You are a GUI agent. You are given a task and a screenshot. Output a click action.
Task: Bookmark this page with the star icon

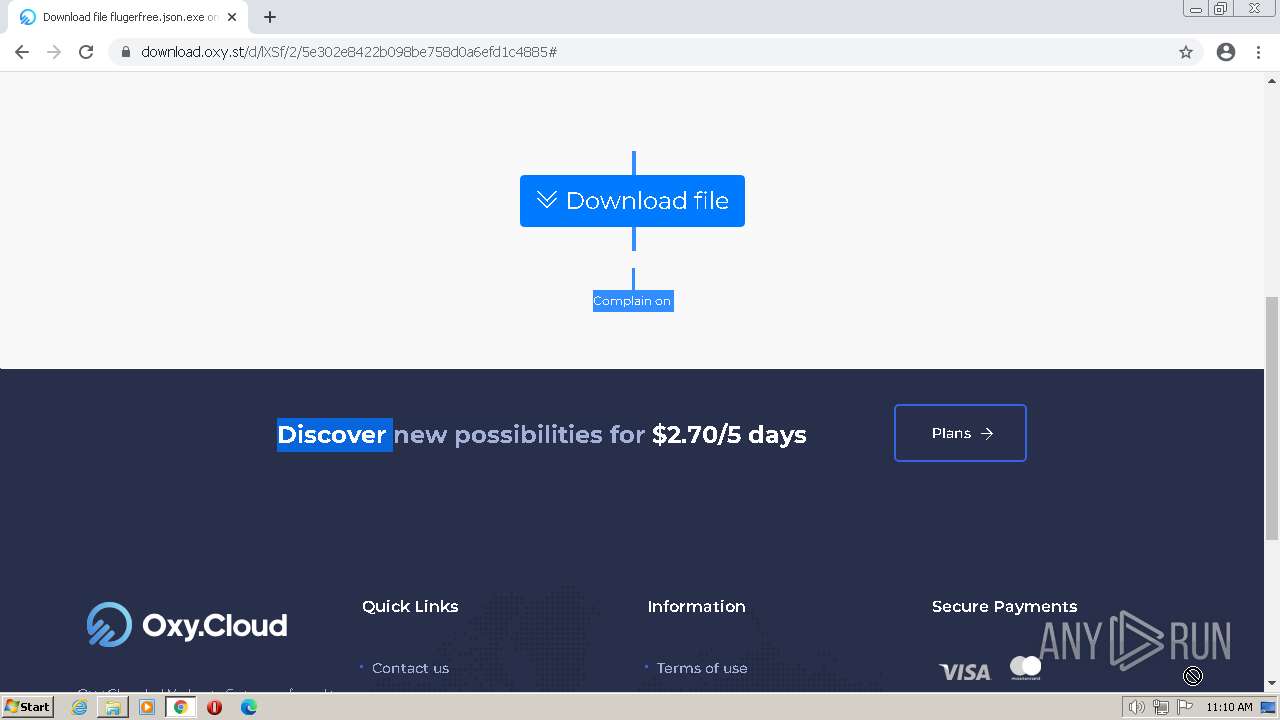[x=1186, y=52]
